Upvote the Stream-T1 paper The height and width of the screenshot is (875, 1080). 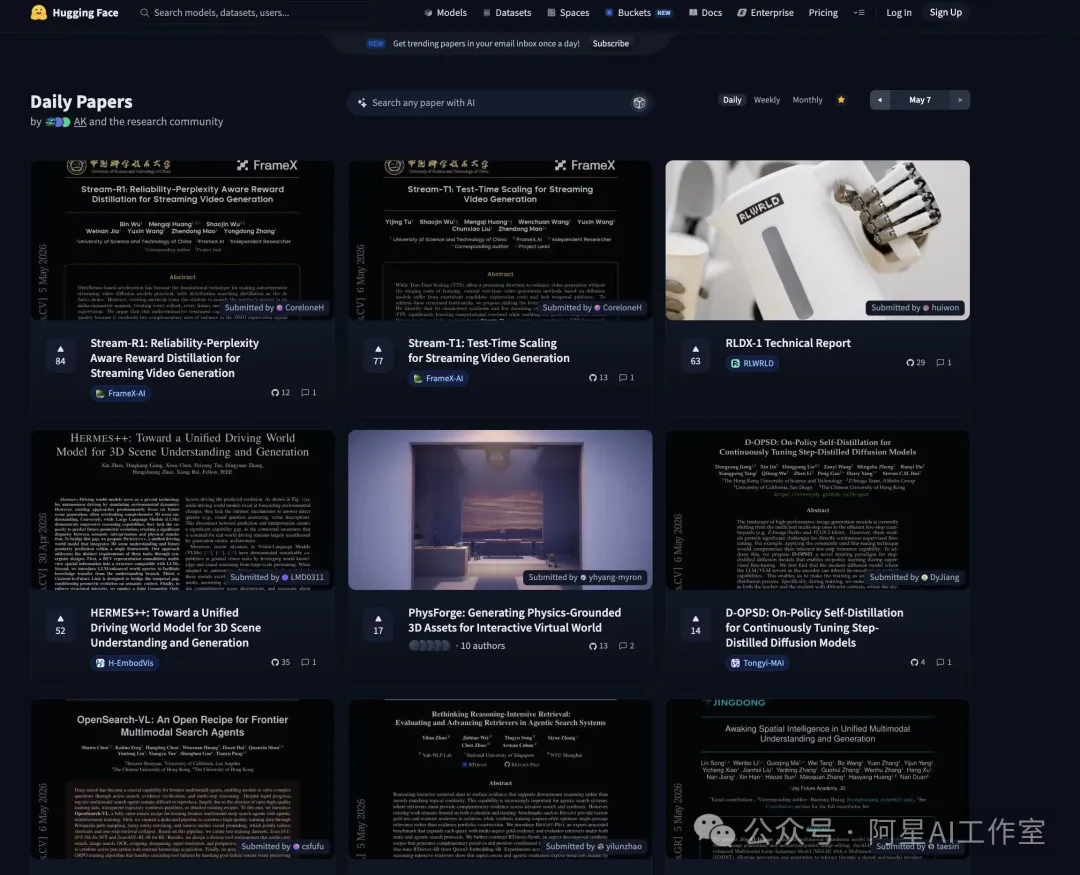[x=378, y=355]
